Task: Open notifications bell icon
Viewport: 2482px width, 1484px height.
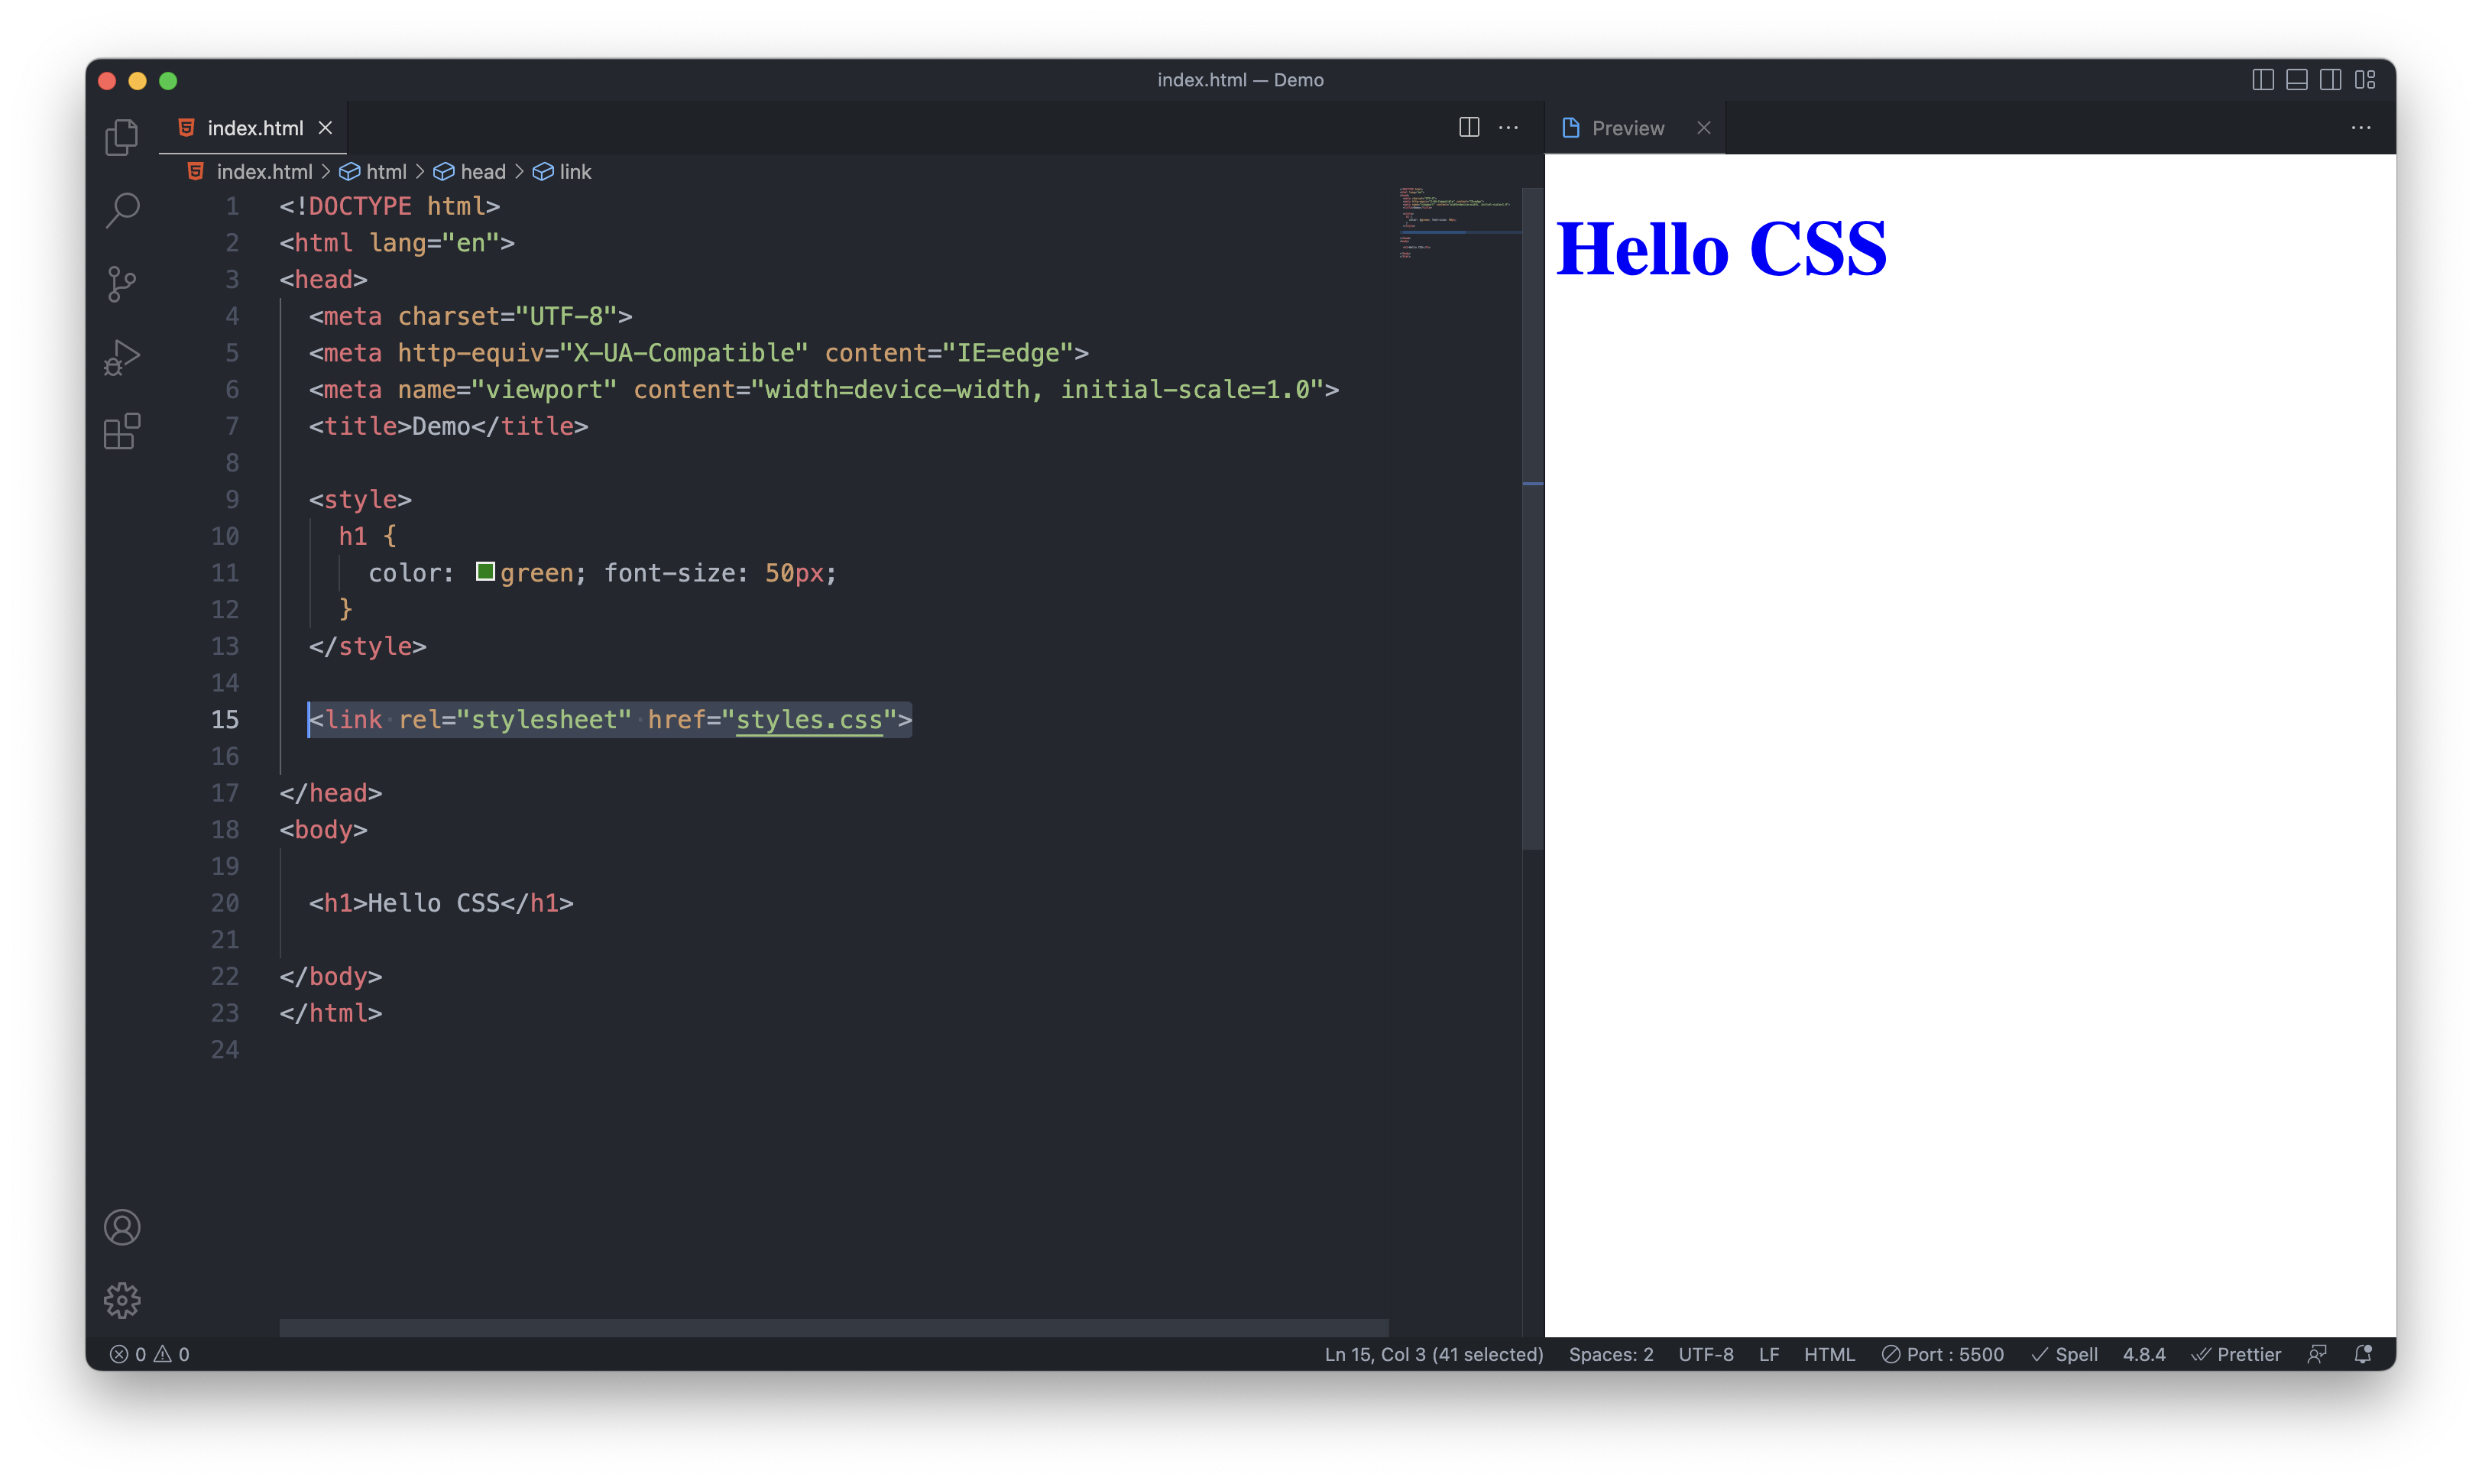Action: point(2363,1354)
